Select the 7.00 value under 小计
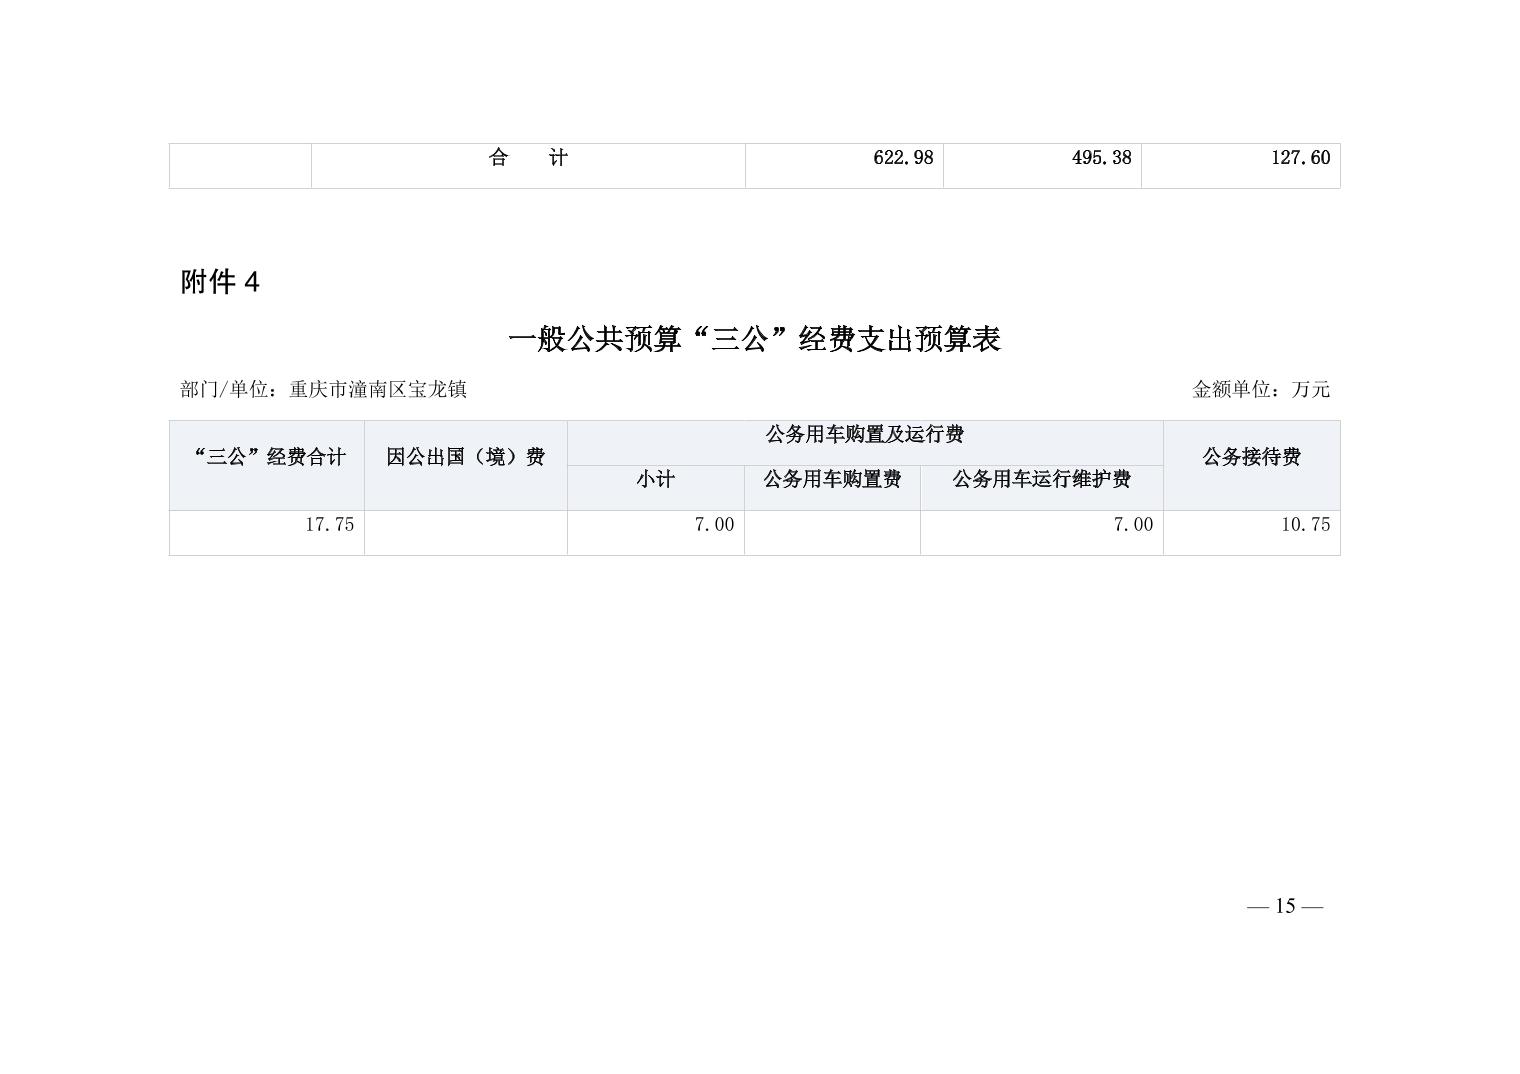 713,525
